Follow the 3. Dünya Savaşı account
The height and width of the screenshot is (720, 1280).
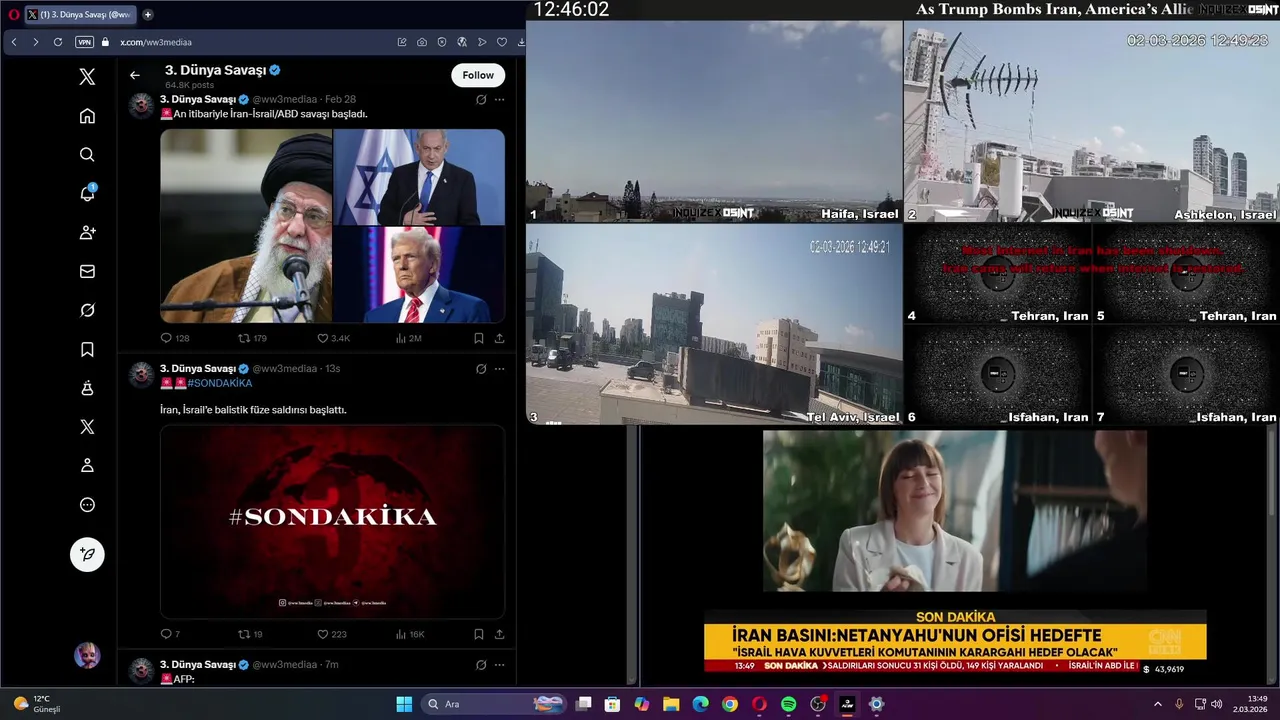(x=478, y=75)
